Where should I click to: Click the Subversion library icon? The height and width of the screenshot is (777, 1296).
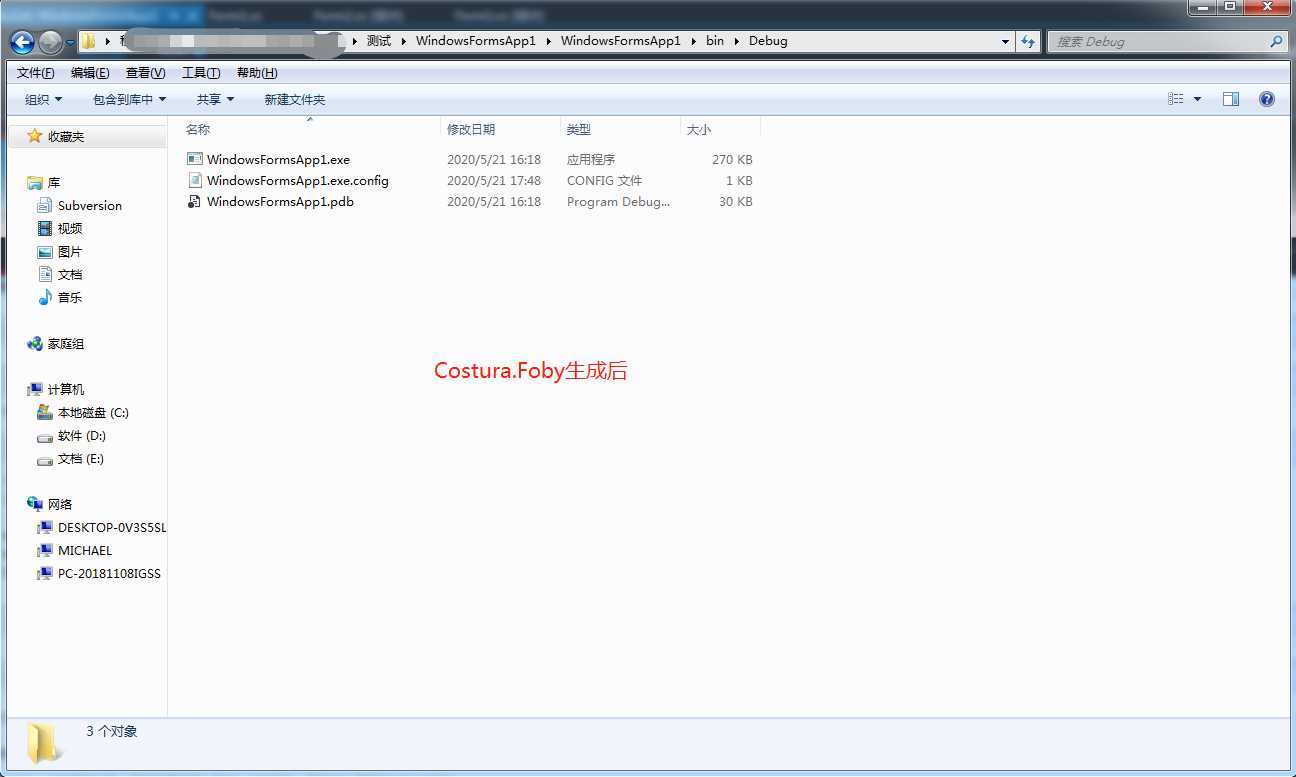coord(44,205)
